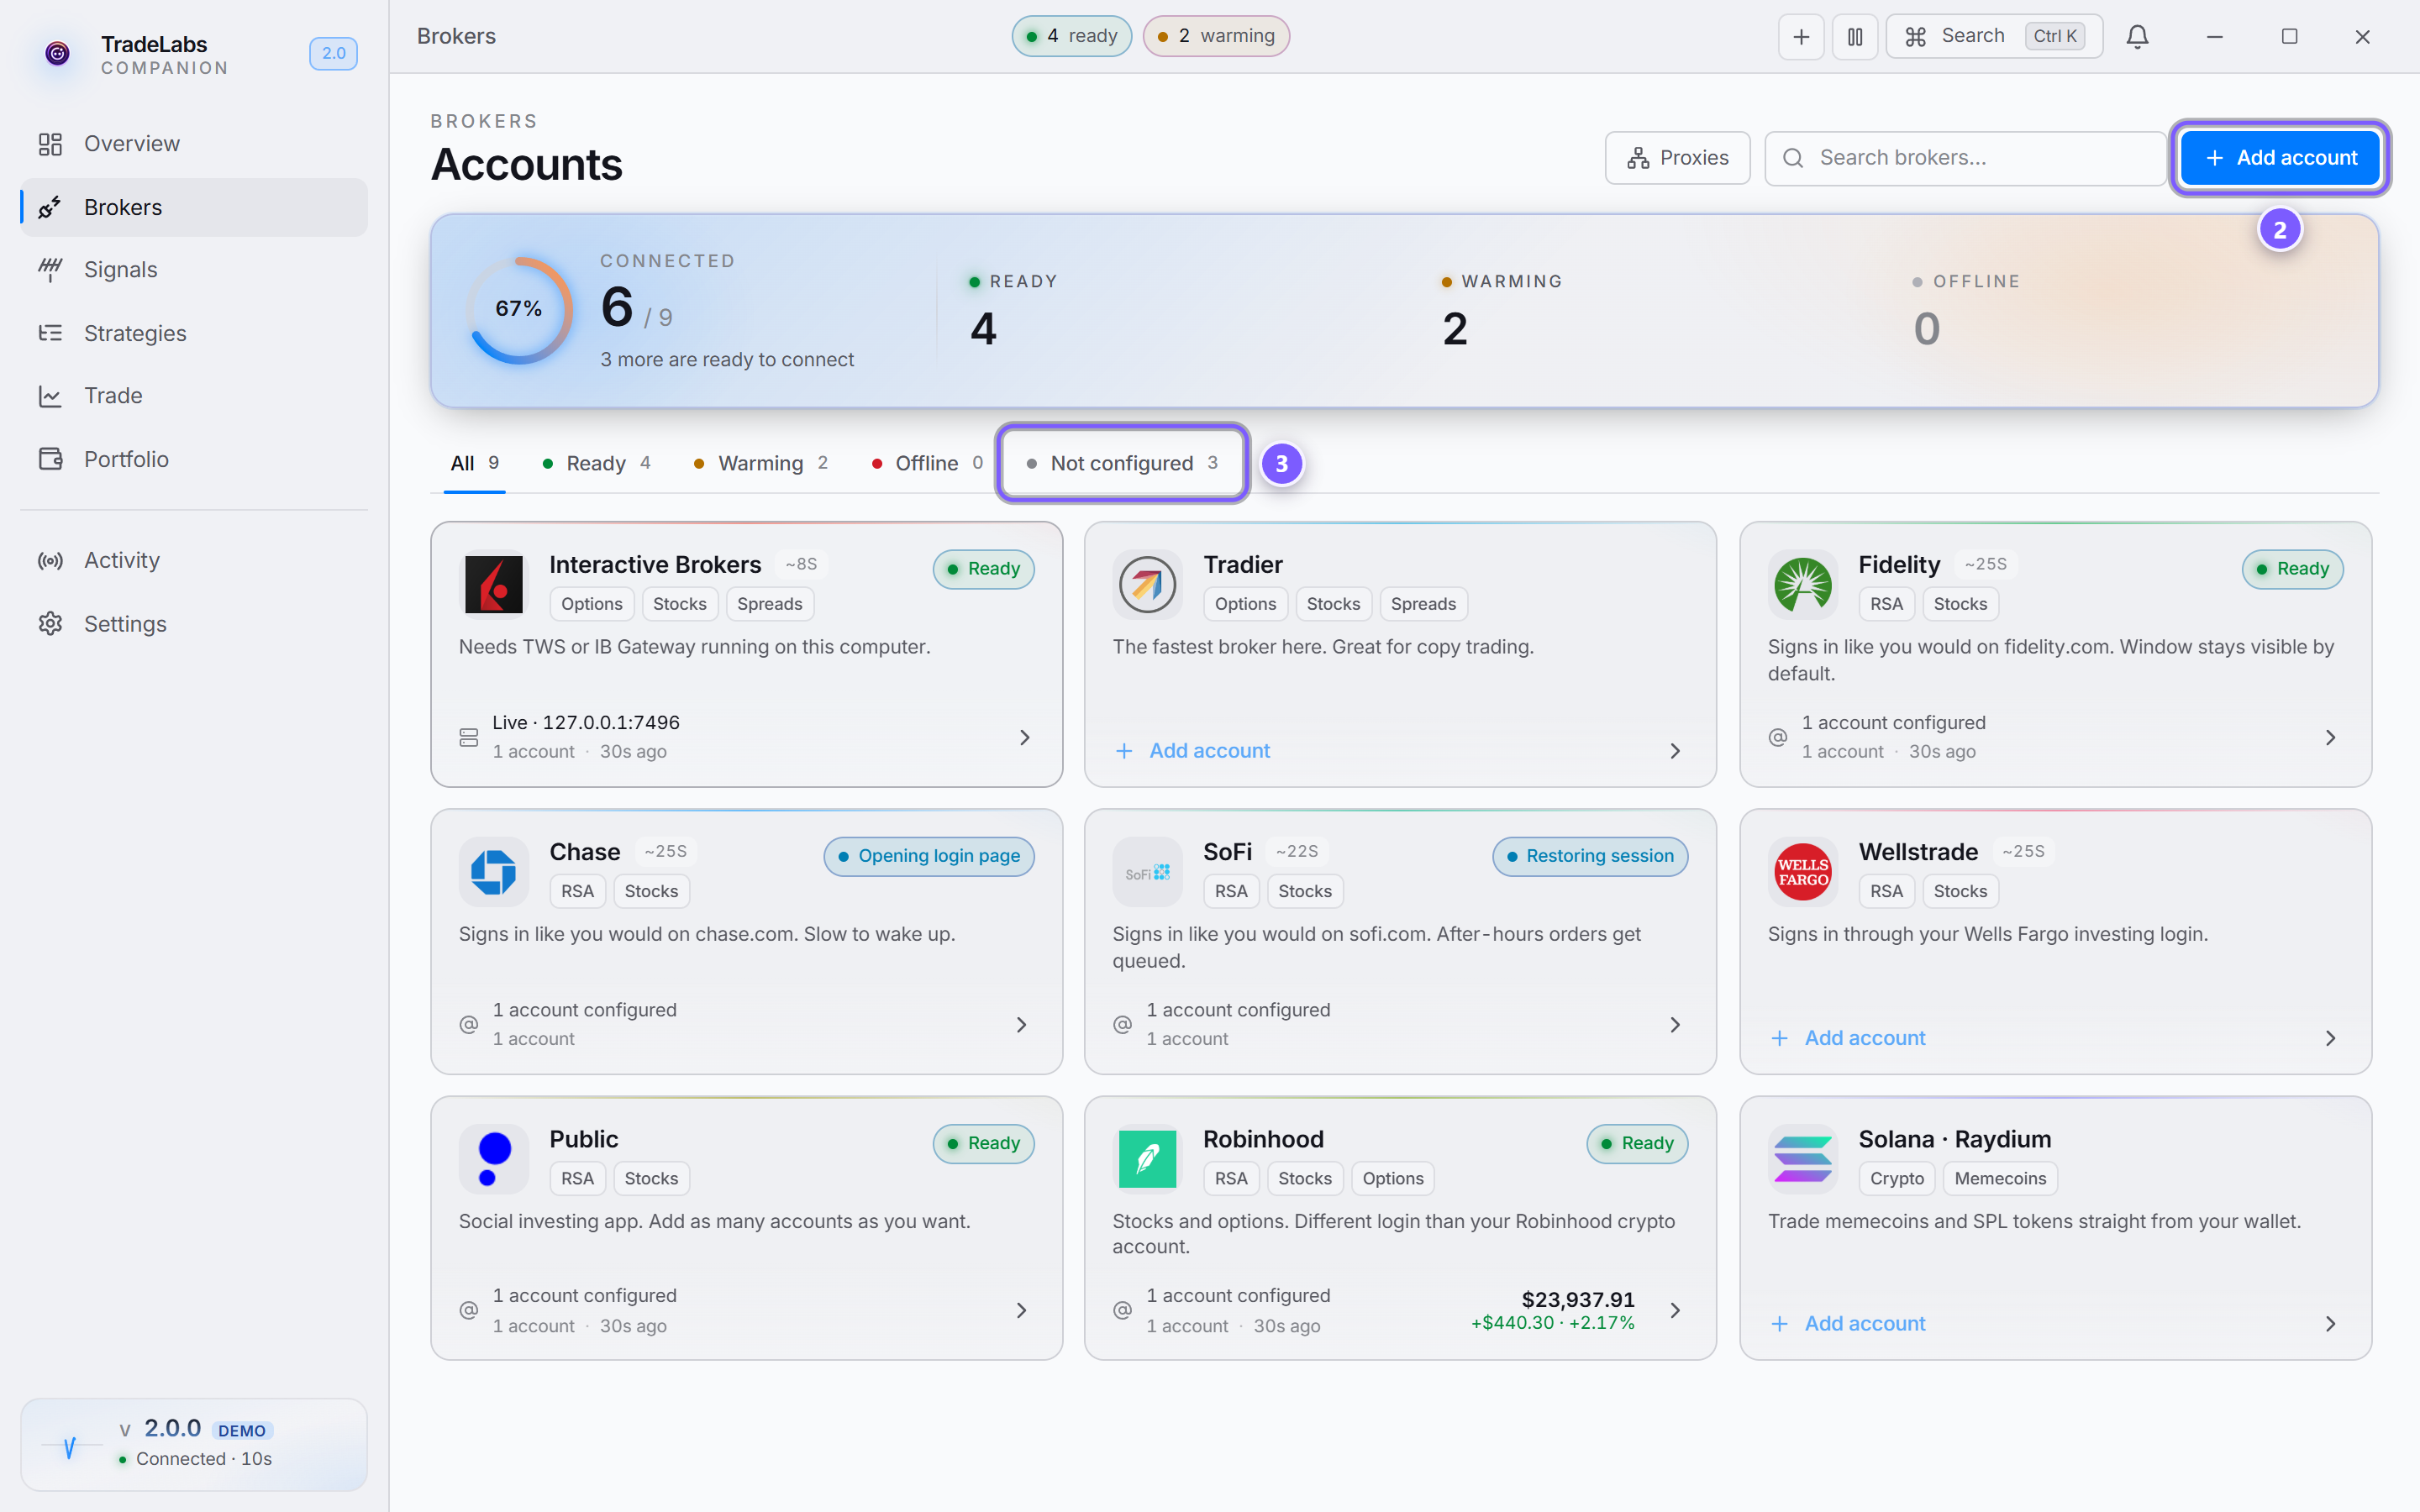This screenshot has width=2420, height=1512.
Task: Click the DEMO badge in version panel
Action: point(242,1431)
